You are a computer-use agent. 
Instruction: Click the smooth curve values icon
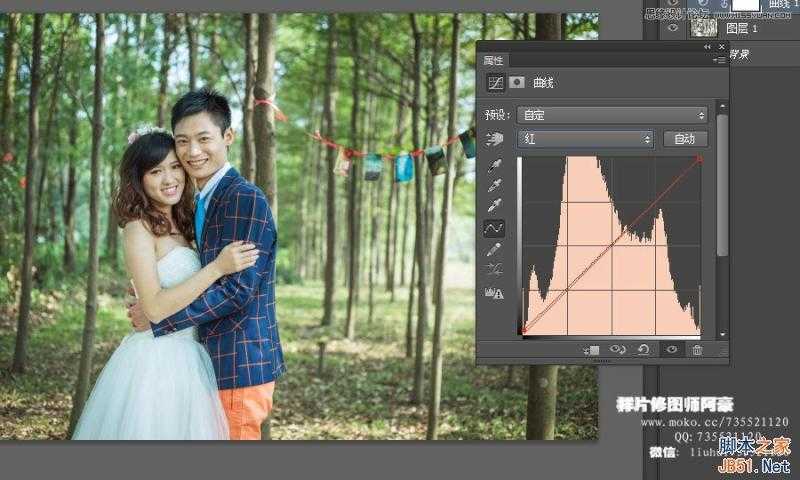[494, 269]
